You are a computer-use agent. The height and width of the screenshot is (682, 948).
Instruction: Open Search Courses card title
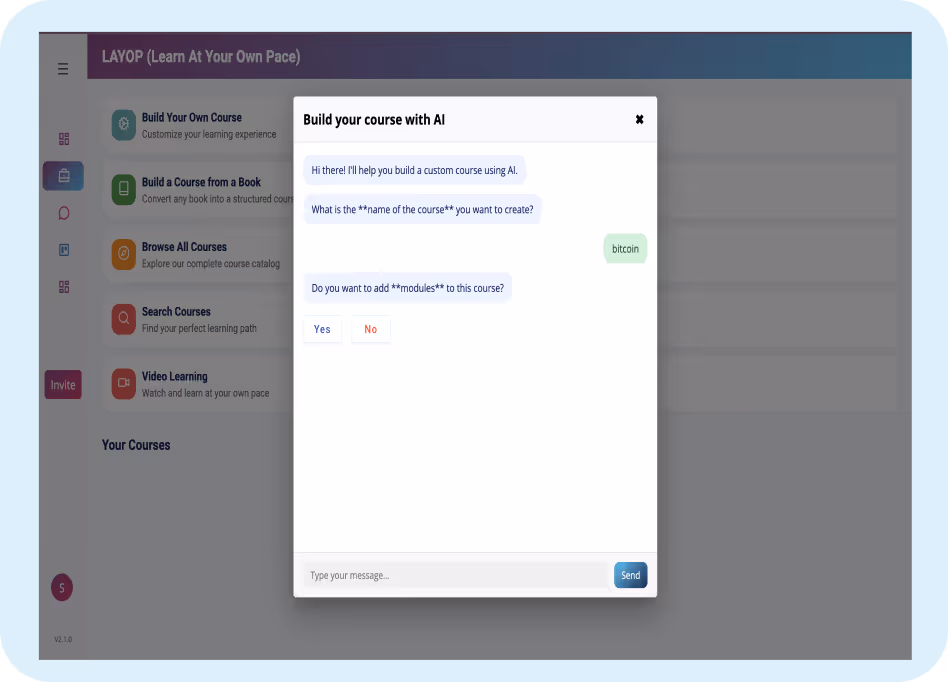click(176, 311)
